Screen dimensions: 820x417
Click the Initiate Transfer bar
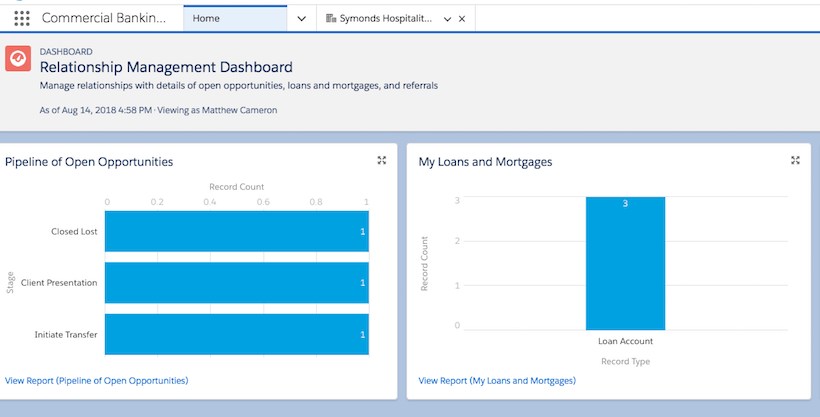coord(236,334)
